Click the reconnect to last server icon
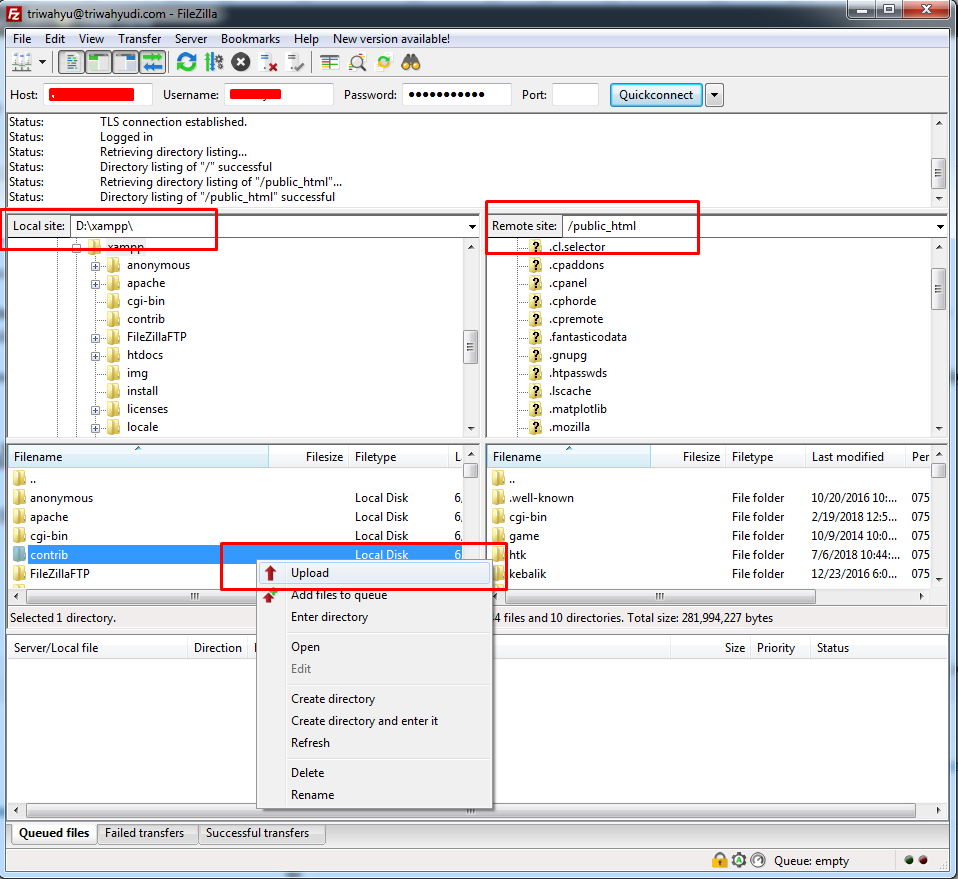 click(296, 62)
